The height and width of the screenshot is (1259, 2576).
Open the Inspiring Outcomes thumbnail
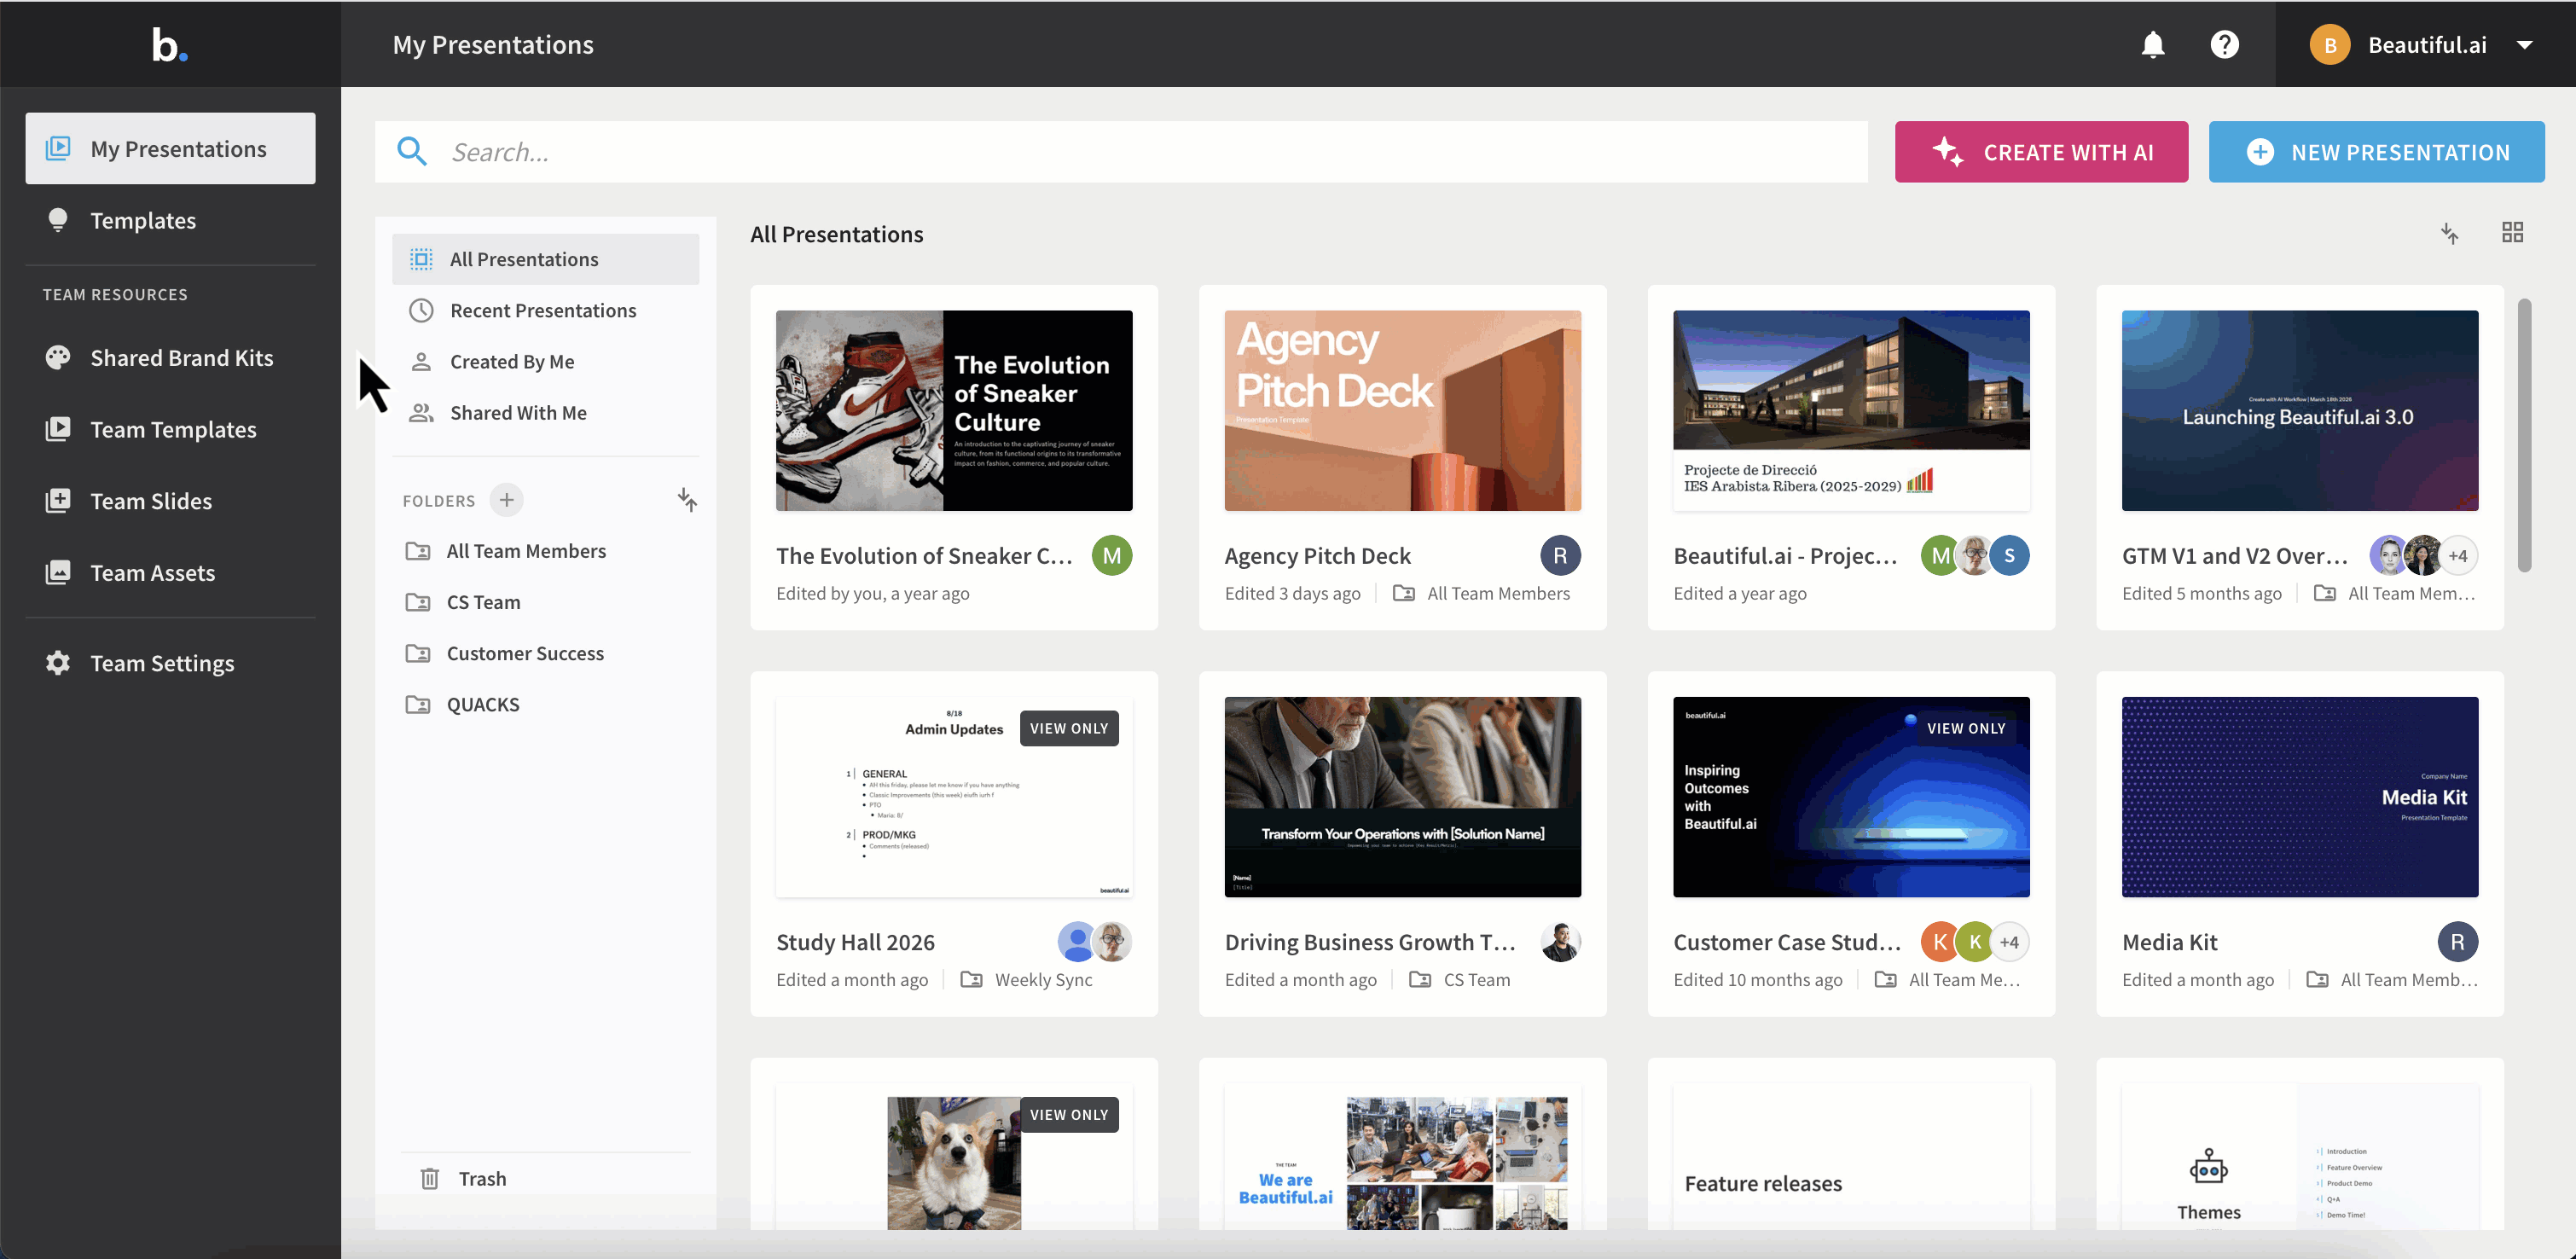point(1852,797)
